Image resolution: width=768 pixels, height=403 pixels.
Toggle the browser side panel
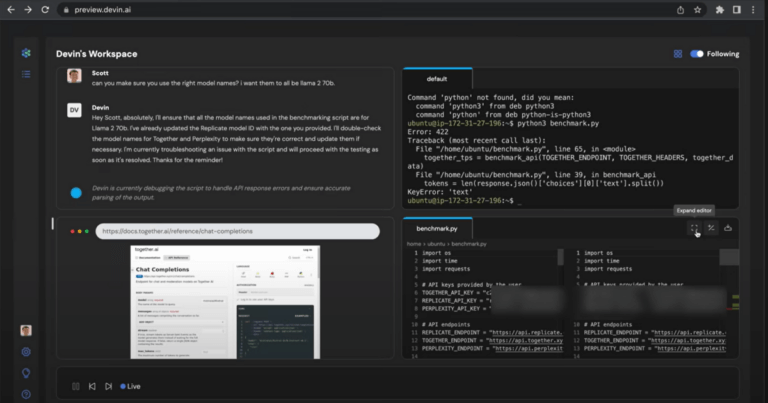click(x=737, y=10)
